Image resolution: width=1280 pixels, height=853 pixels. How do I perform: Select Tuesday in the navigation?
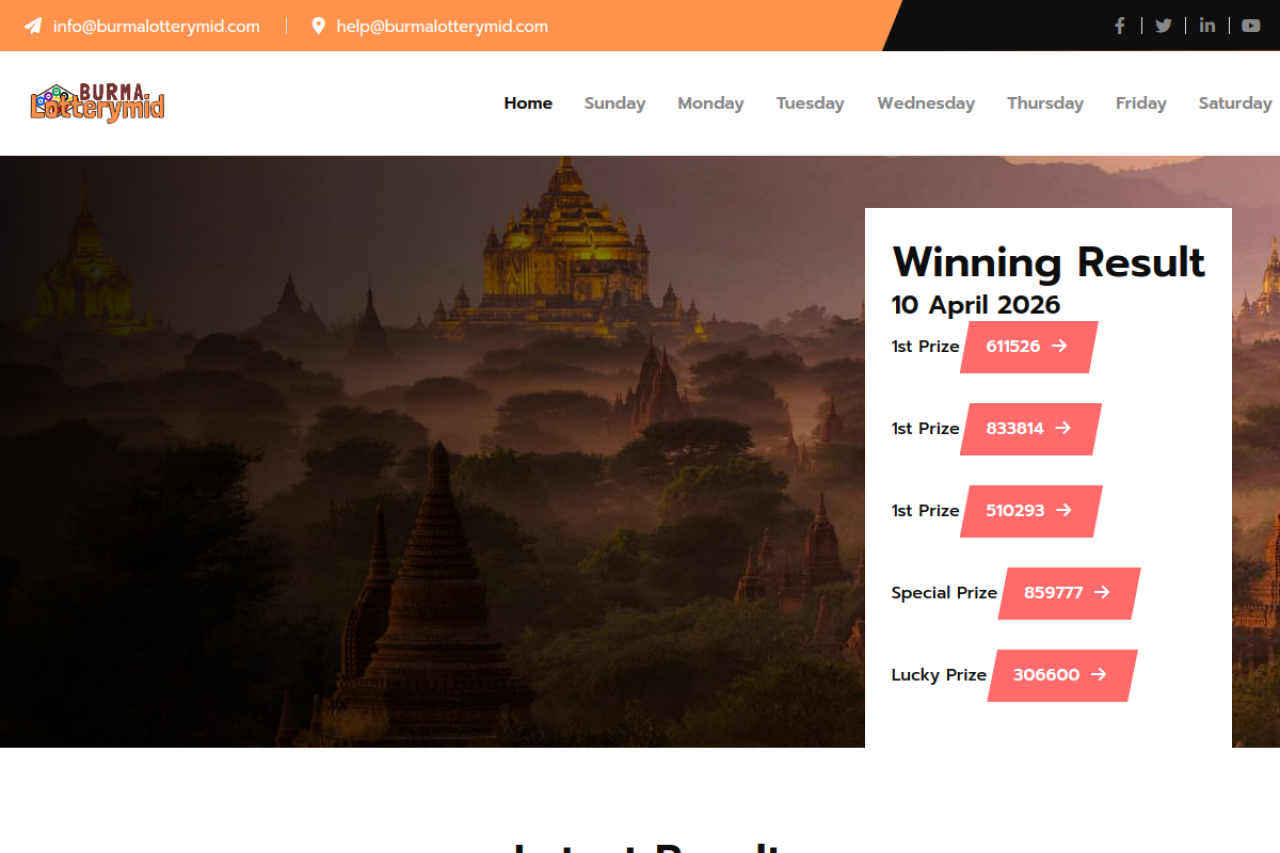click(x=810, y=103)
